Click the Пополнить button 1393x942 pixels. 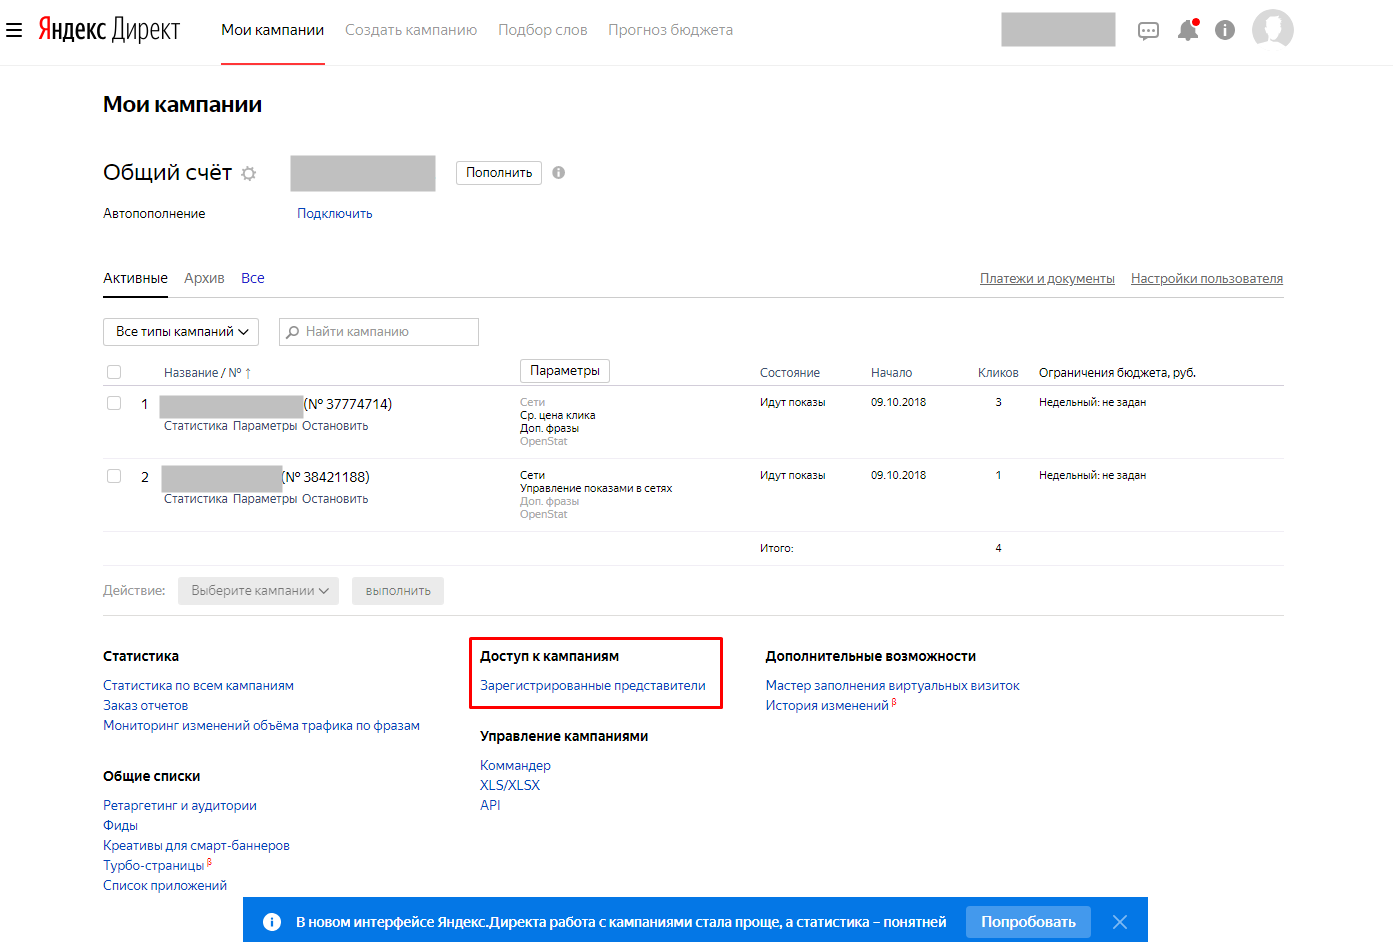(x=499, y=173)
